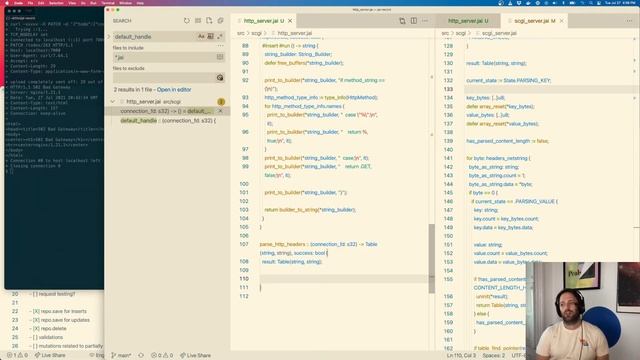Click src breadcrumb in left editor
This screenshot has width=640, height=360.
click(x=241, y=33)
